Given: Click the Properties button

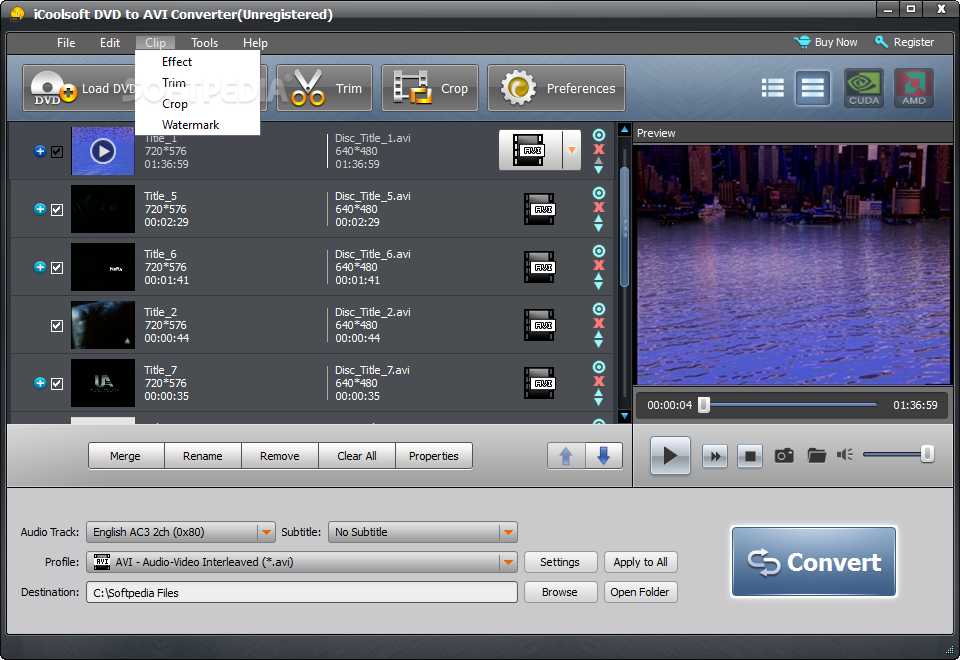Looking at the screenshot, I should (433, 456).
